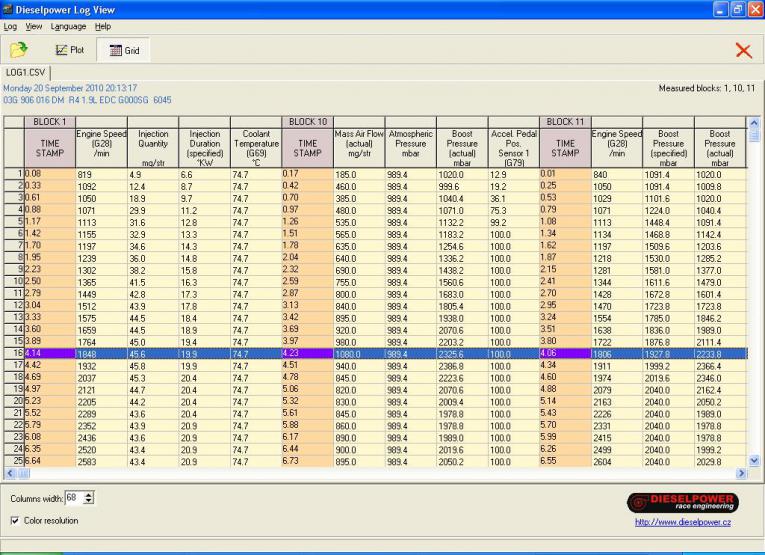The width and height of the screenshot is (765, 555).
Task: Click the Accel. Pedal Pos. Sensor header
Action: 514,148
